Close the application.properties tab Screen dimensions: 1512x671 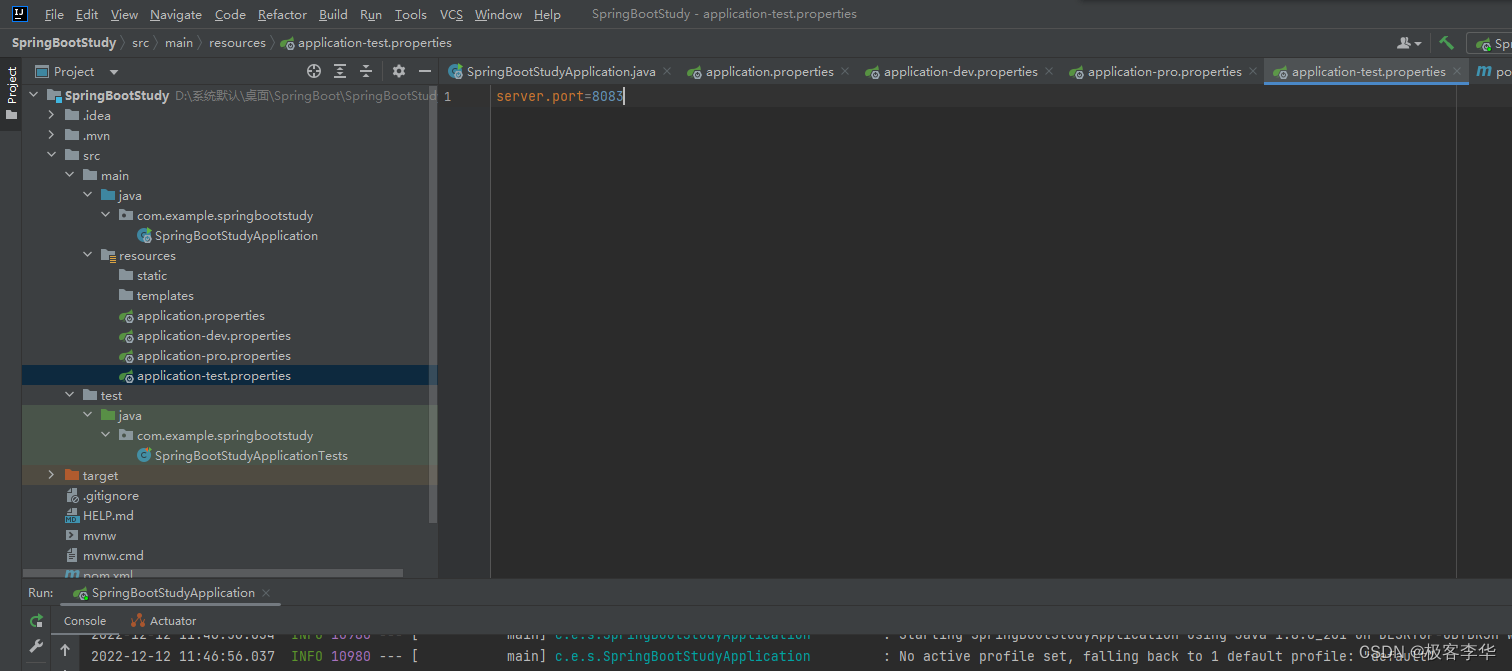coord(845,72)
